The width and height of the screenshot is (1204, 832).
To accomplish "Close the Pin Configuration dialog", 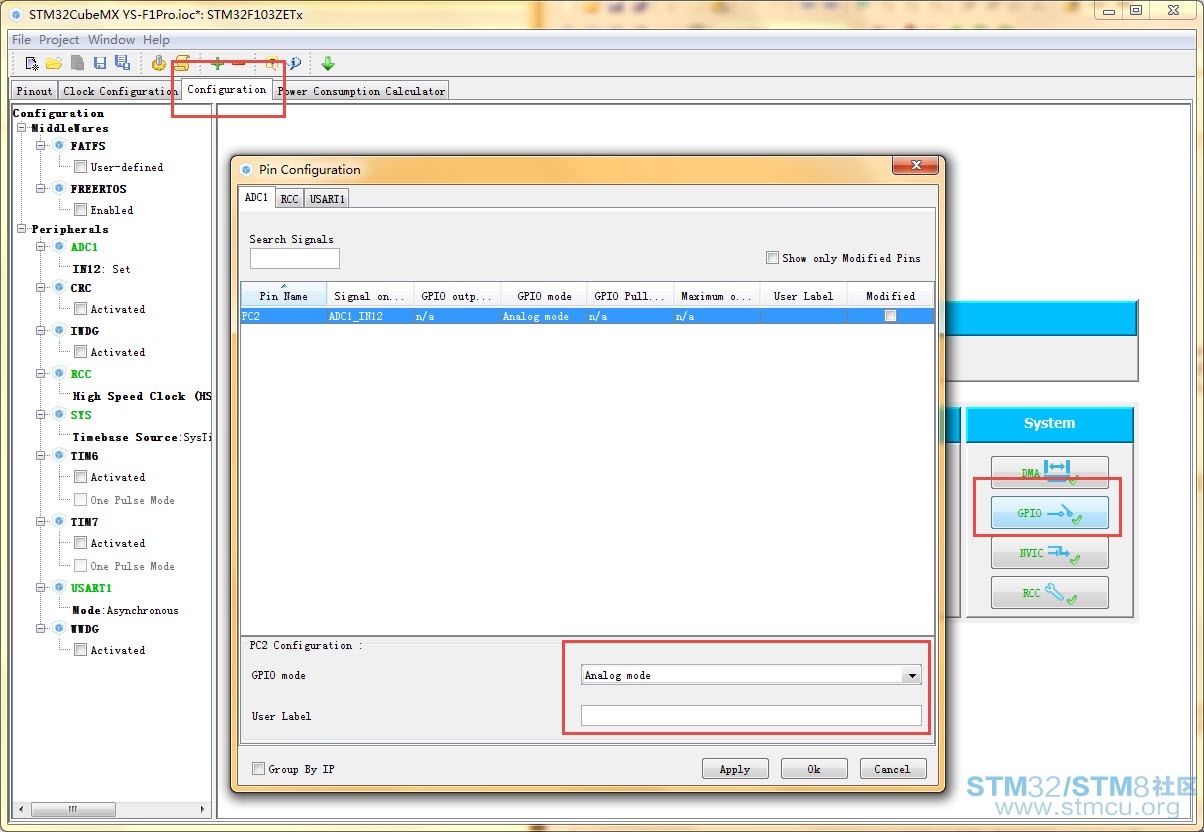I will pos(915,168).
